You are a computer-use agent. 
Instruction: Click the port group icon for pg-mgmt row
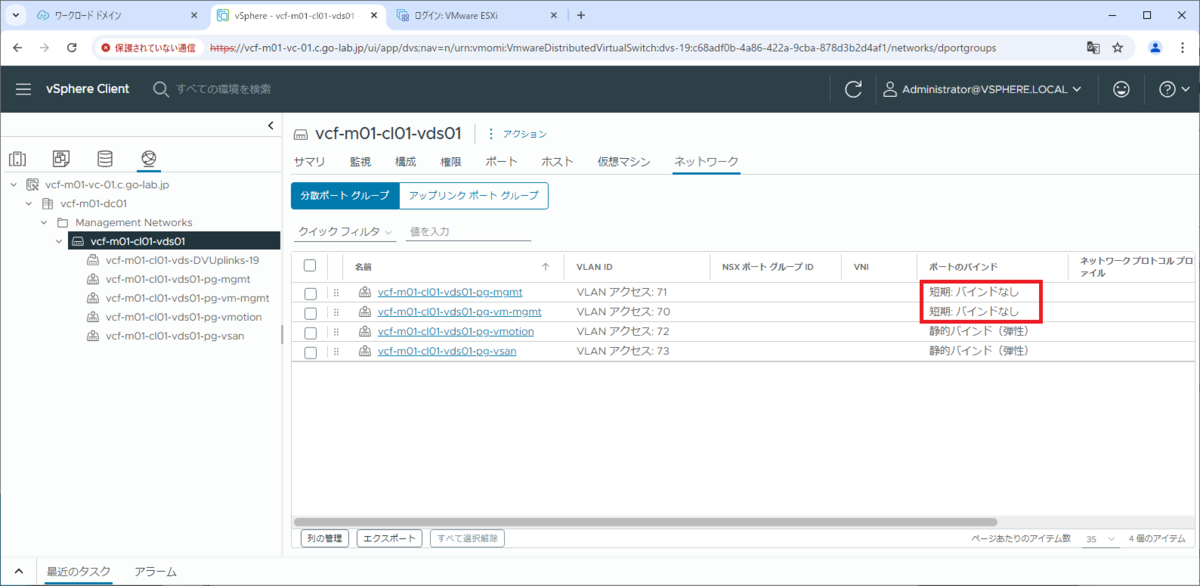[366, 292]
